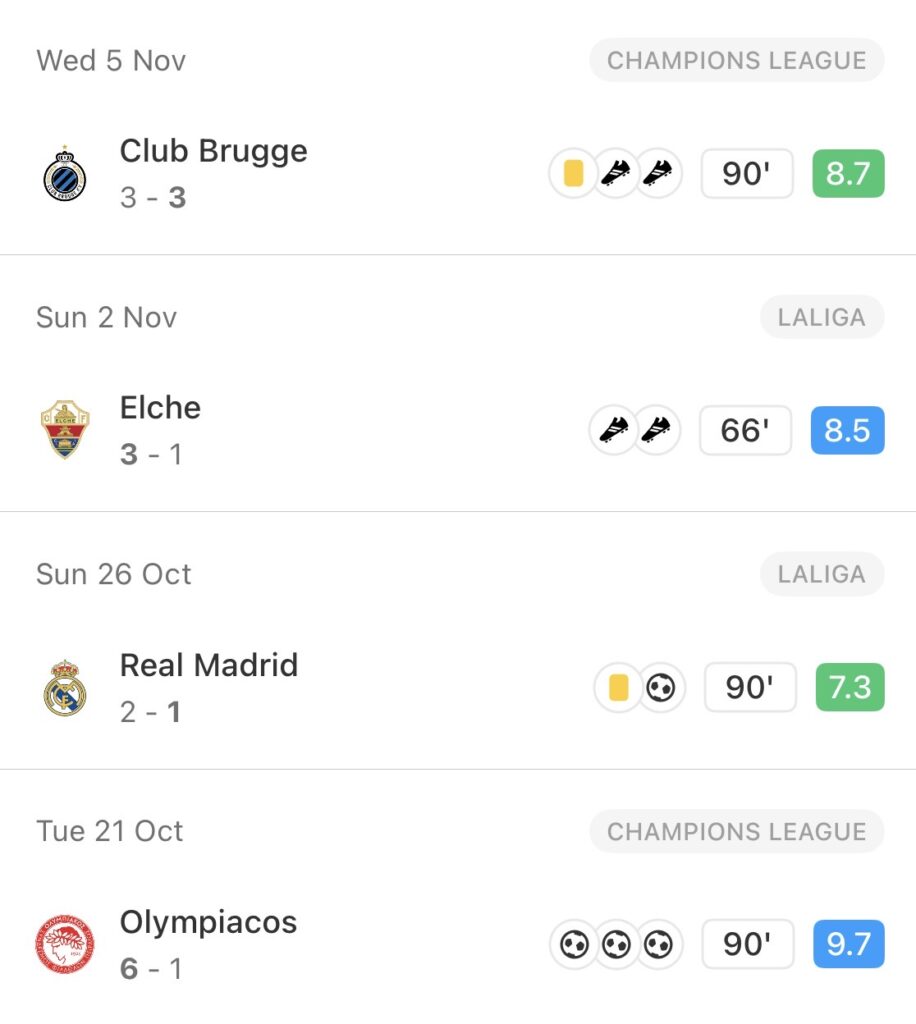The width and height of the screenshot is (916, 1024).
Task: Open the Club Brugge match name
Action: [213, 151]
